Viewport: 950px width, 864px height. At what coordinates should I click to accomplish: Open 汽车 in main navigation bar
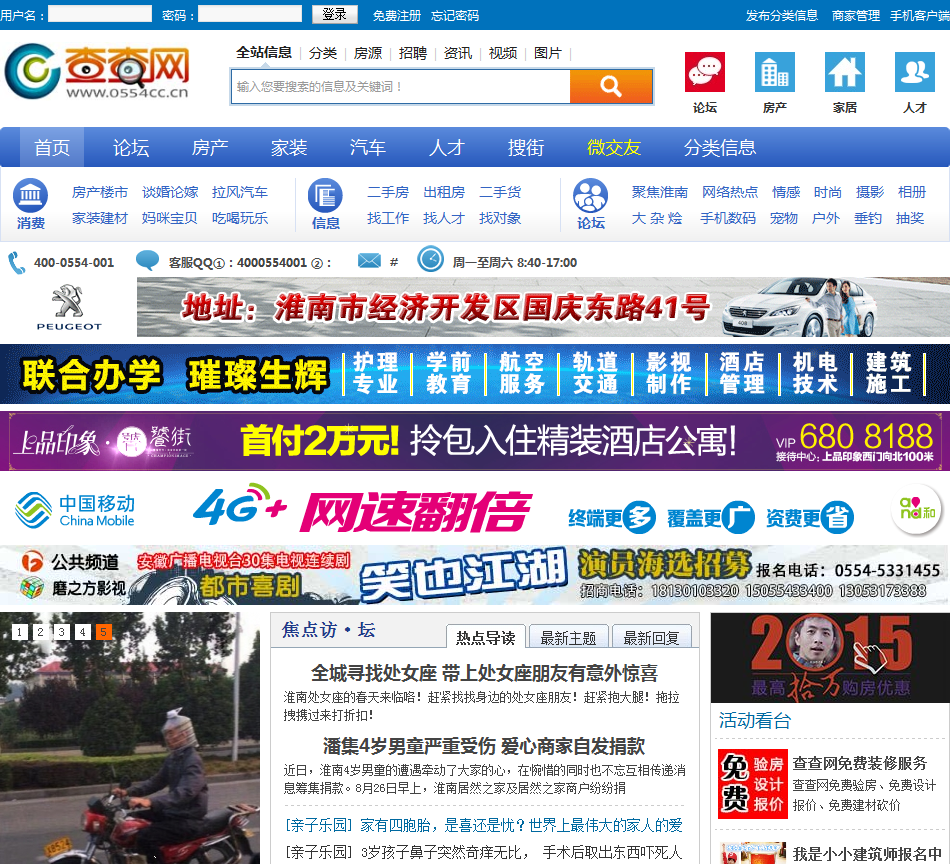coord(368,147)
